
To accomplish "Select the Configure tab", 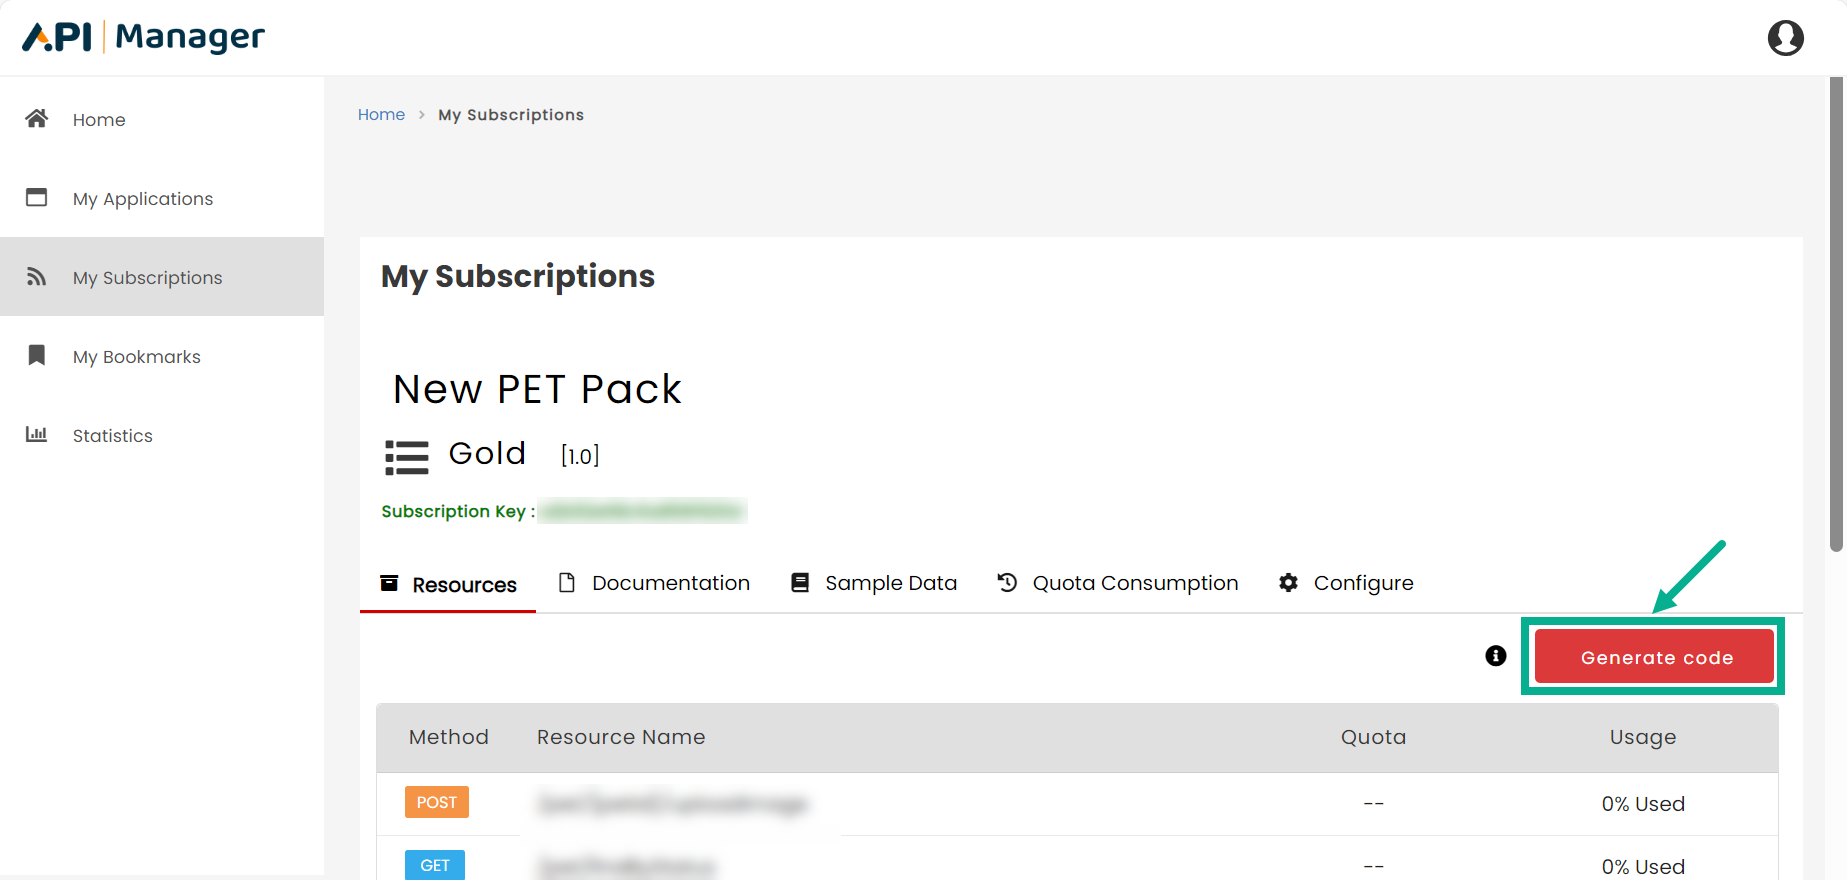I will 1346,583.
